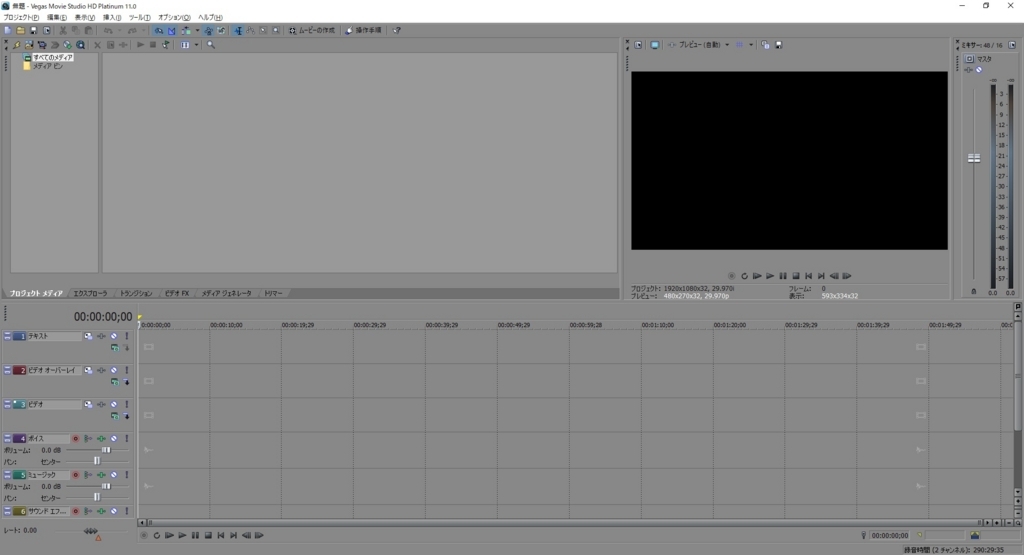Open the ツール menu
The width and height of the screenshot is (1024, 555).
tap(139, 18)
